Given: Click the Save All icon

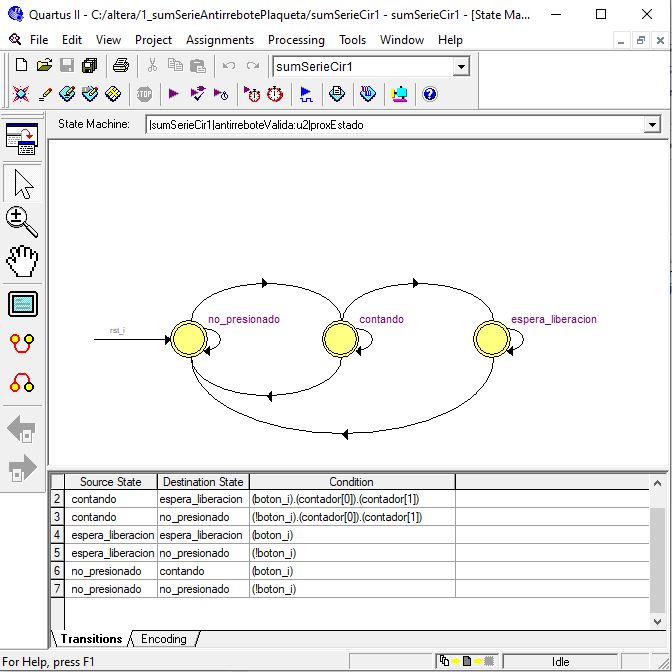Looking at the screenshot, I should point(90,66).
